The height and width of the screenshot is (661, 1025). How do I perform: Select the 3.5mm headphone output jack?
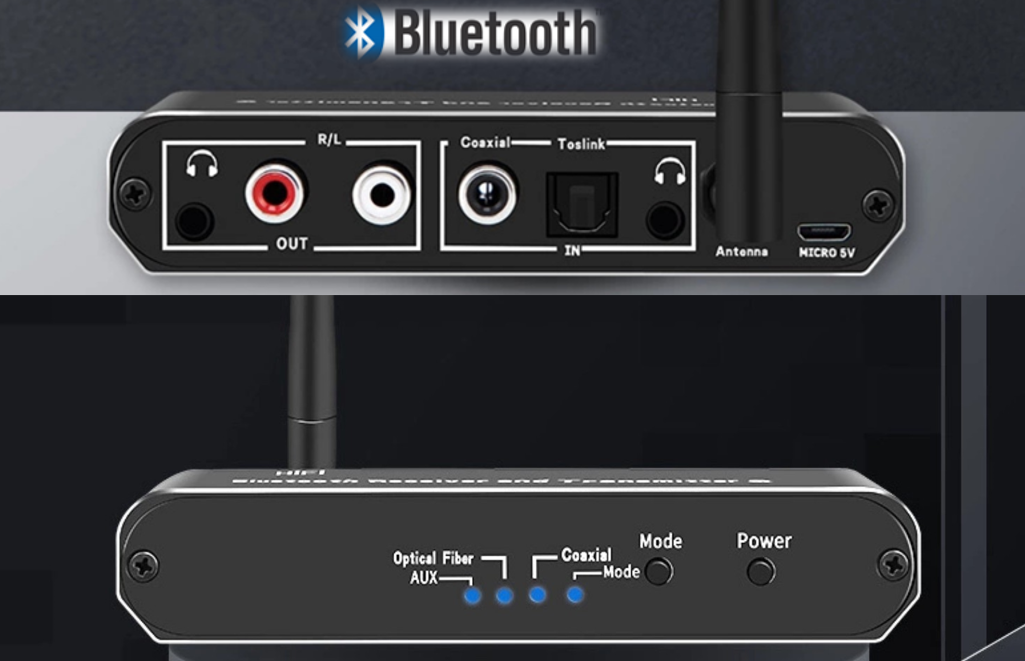pyautogui.click(x=194, y=222)
